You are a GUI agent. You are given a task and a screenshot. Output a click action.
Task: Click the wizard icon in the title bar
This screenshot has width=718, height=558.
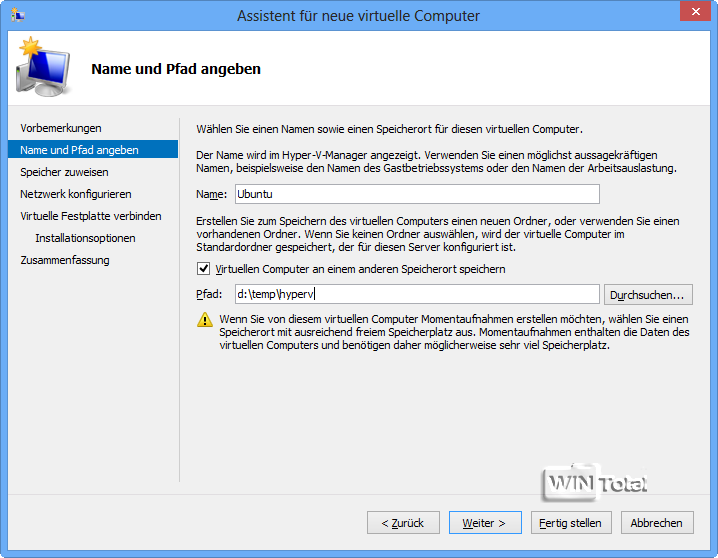16,16
